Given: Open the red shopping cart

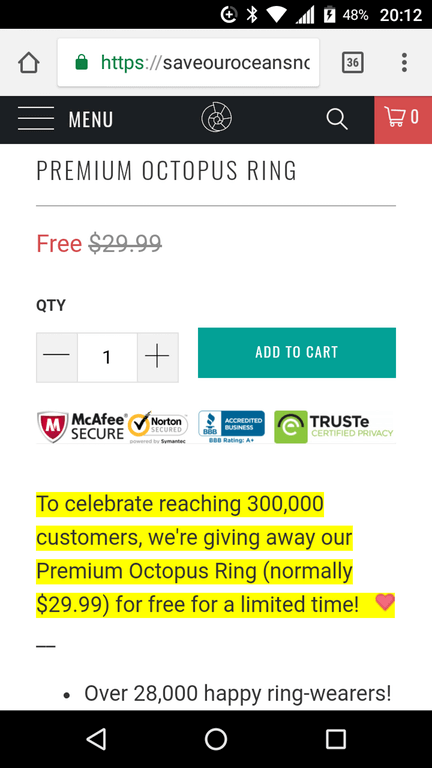Looking at the screenshot, I should coord(403,120).
